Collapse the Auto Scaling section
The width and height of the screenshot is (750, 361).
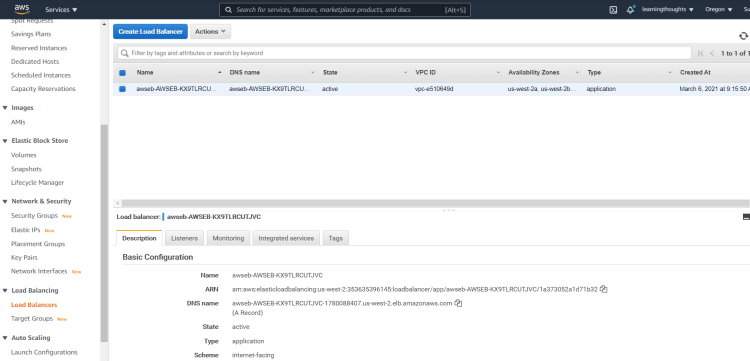tap(5, 338)
